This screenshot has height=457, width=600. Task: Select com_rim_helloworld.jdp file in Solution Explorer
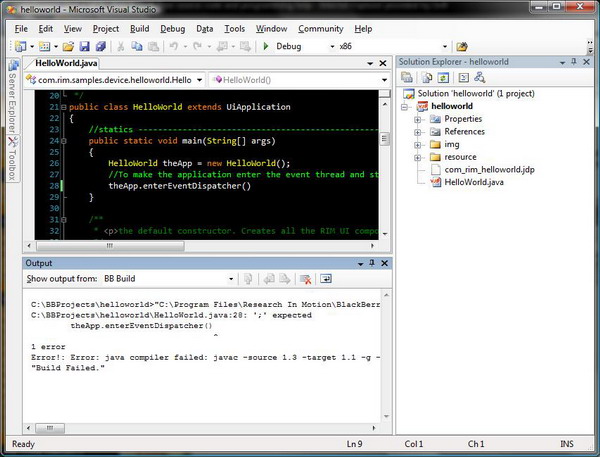tap(489, 170)
